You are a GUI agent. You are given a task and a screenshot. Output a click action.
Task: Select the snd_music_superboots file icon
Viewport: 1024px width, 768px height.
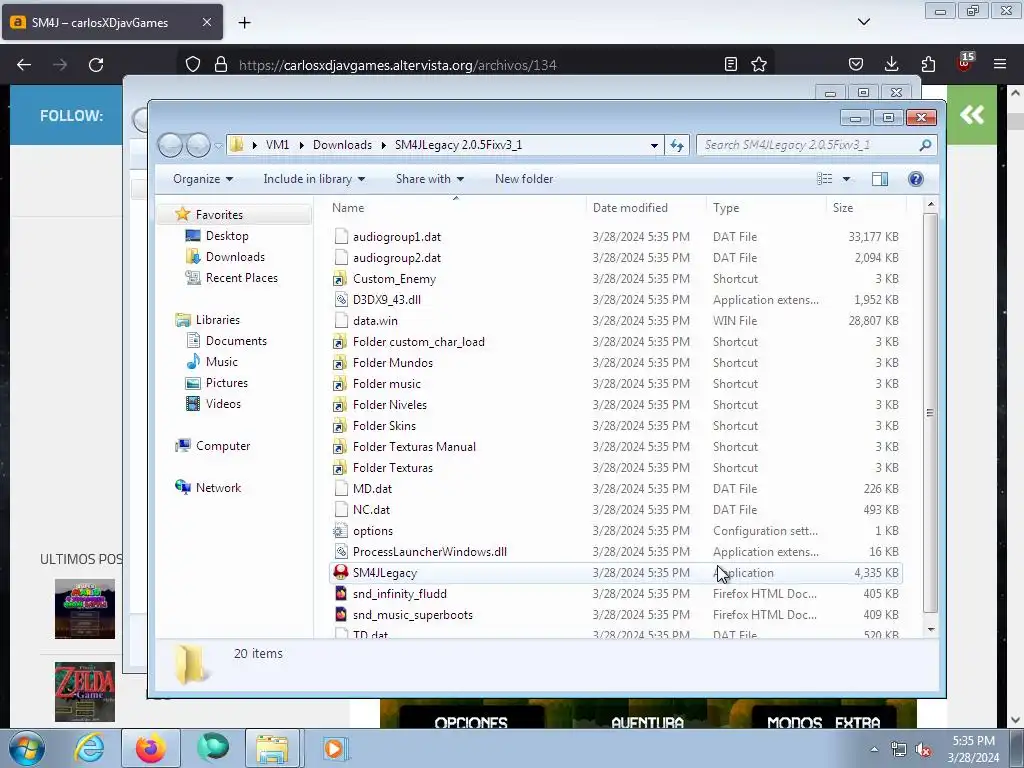click(x=340, y=614)
